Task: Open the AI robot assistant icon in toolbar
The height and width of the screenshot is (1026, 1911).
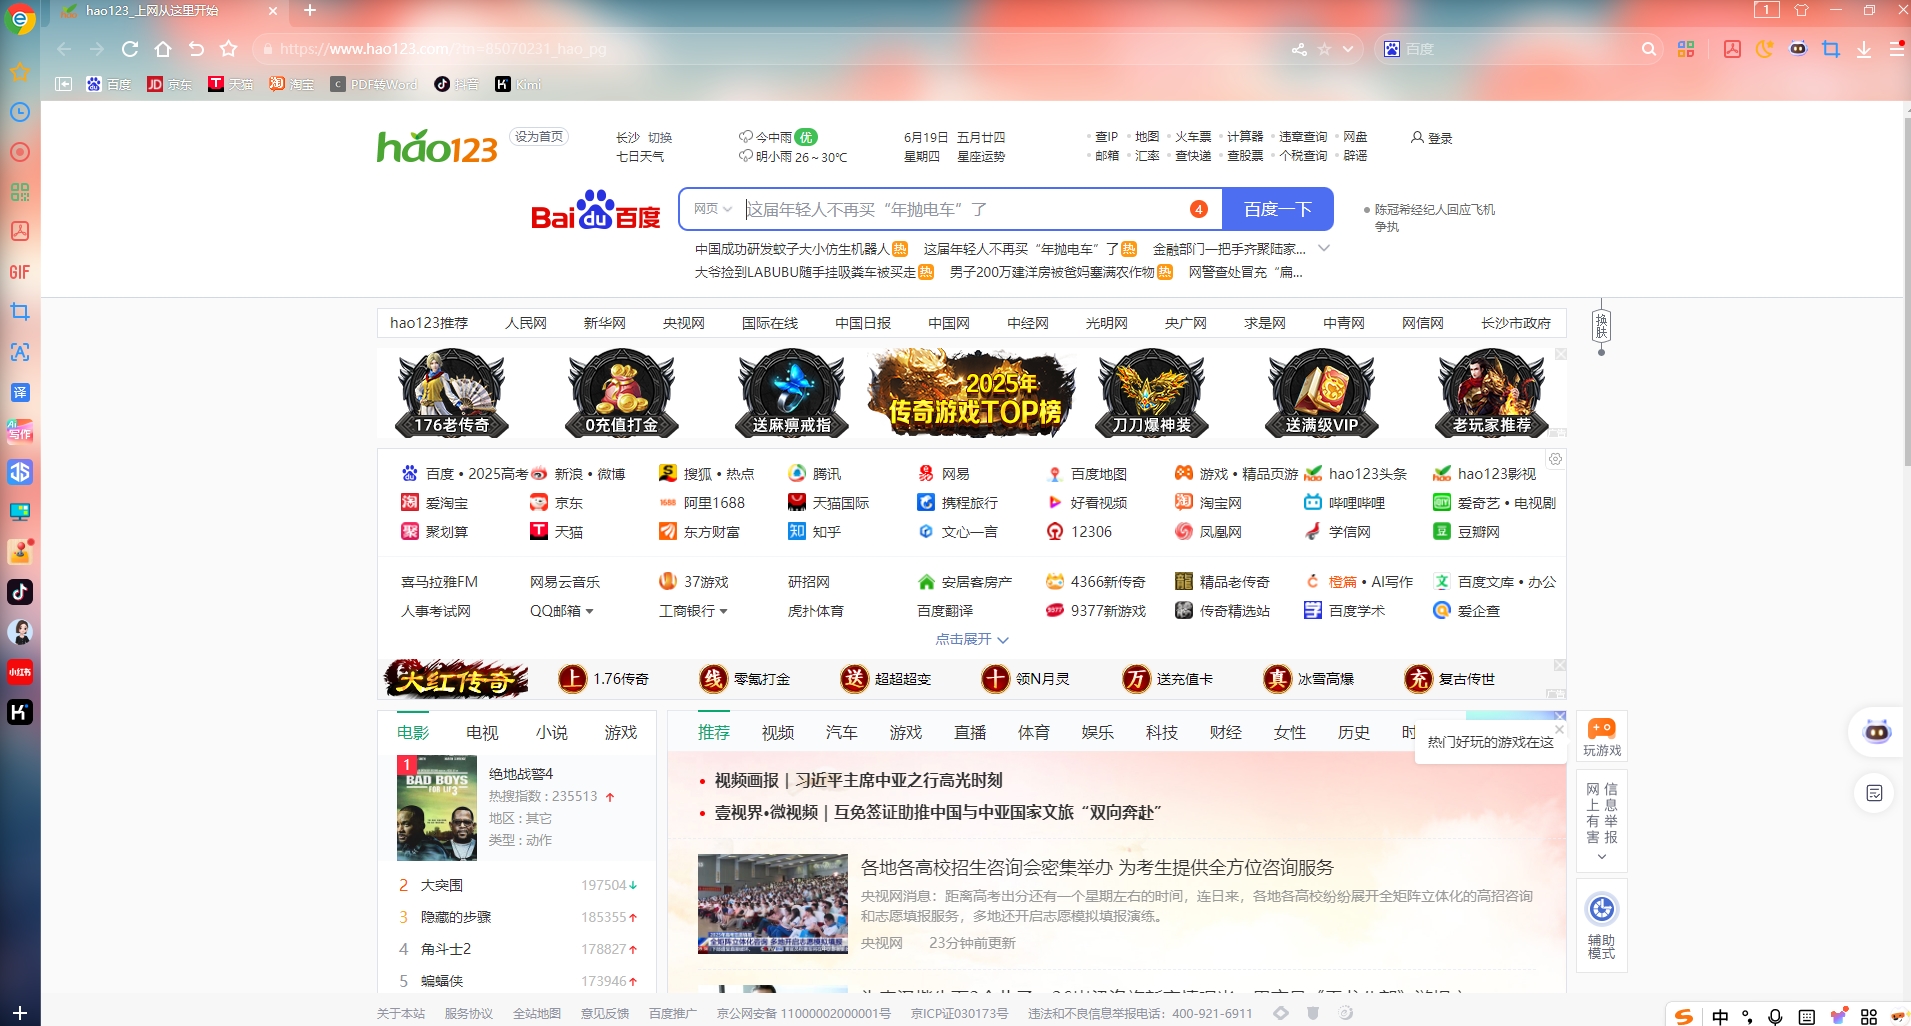Action: pyautogui.click(x=1798, y=49)
